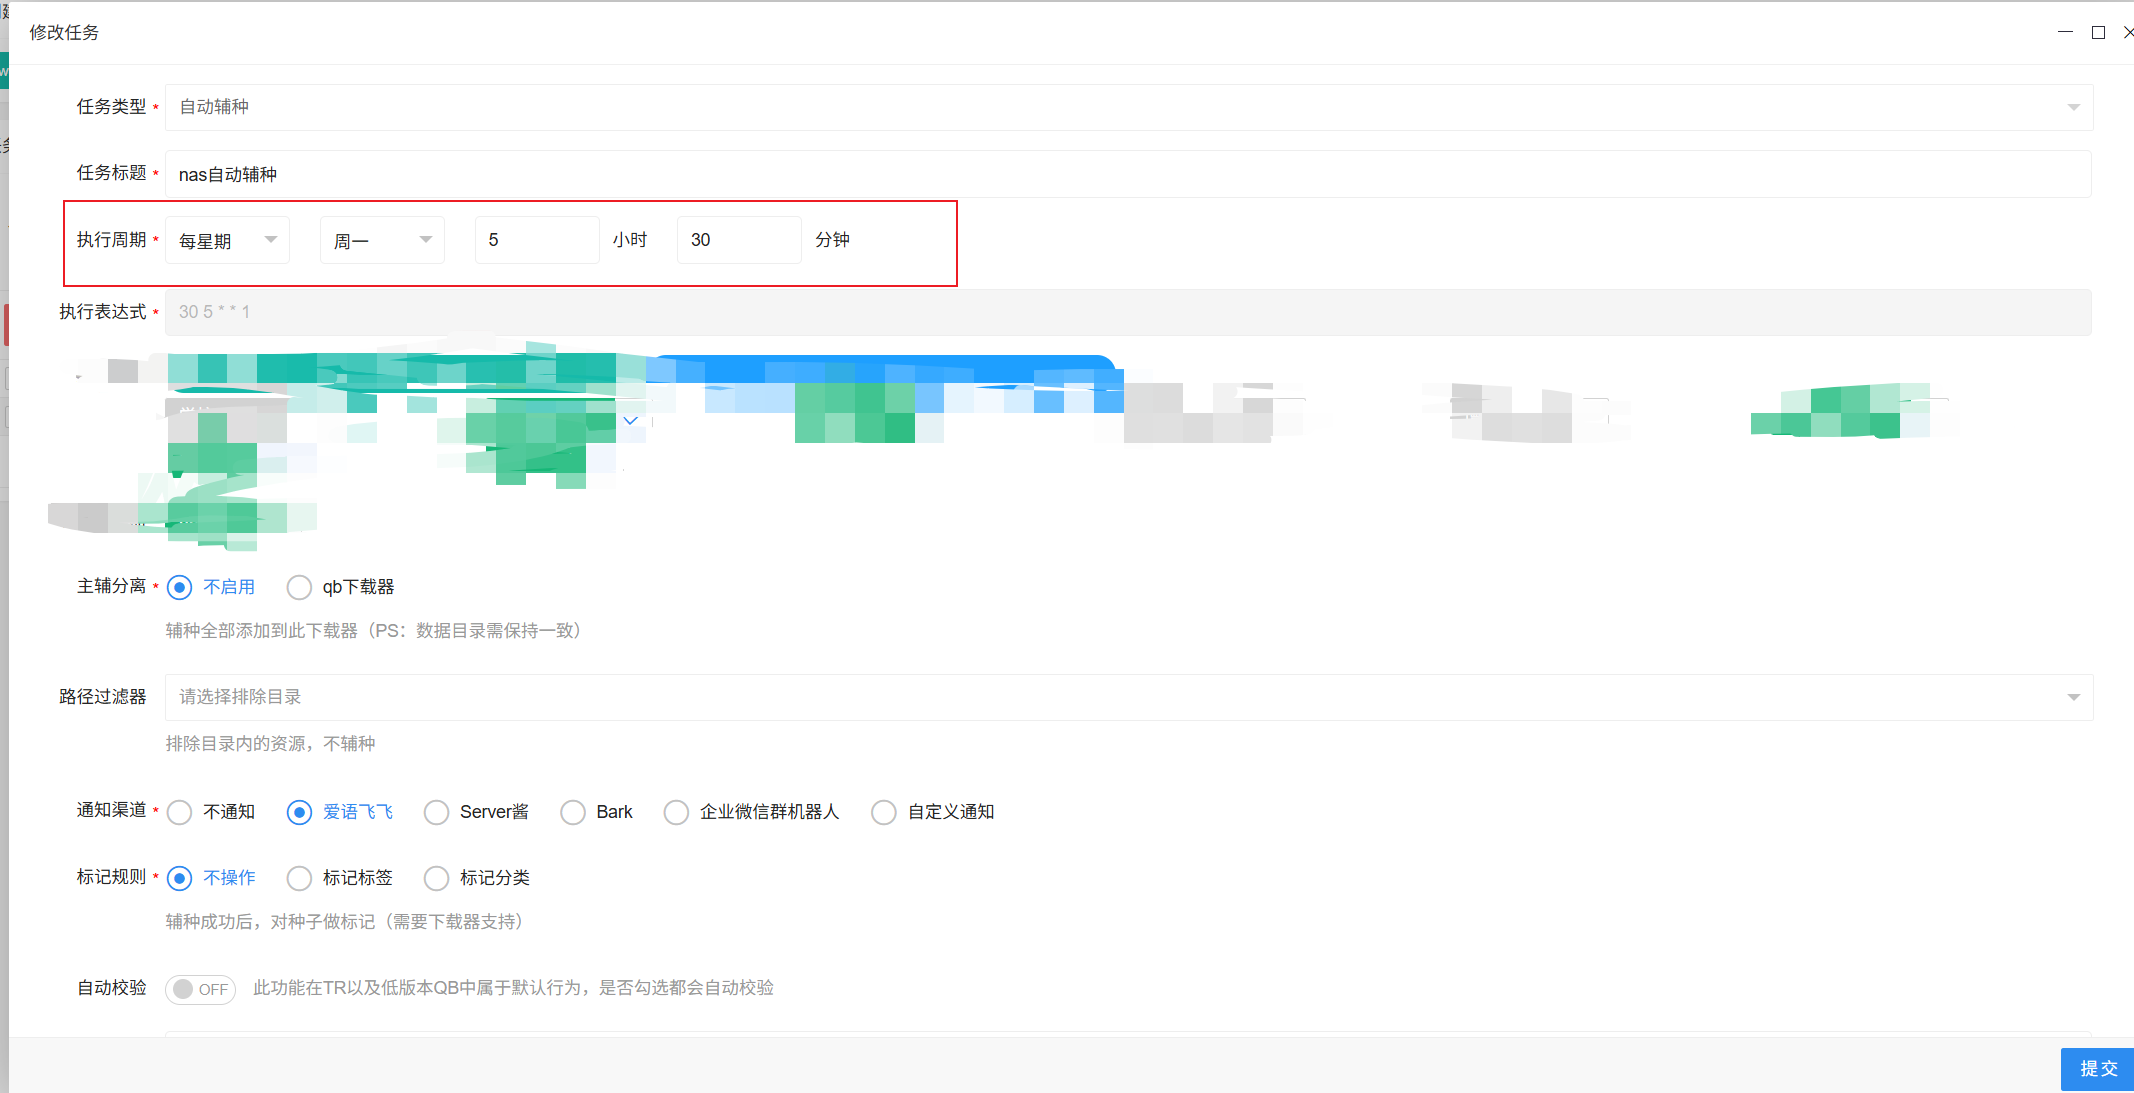Open the 任务类型 dropdown arrow

(2073, 107)
